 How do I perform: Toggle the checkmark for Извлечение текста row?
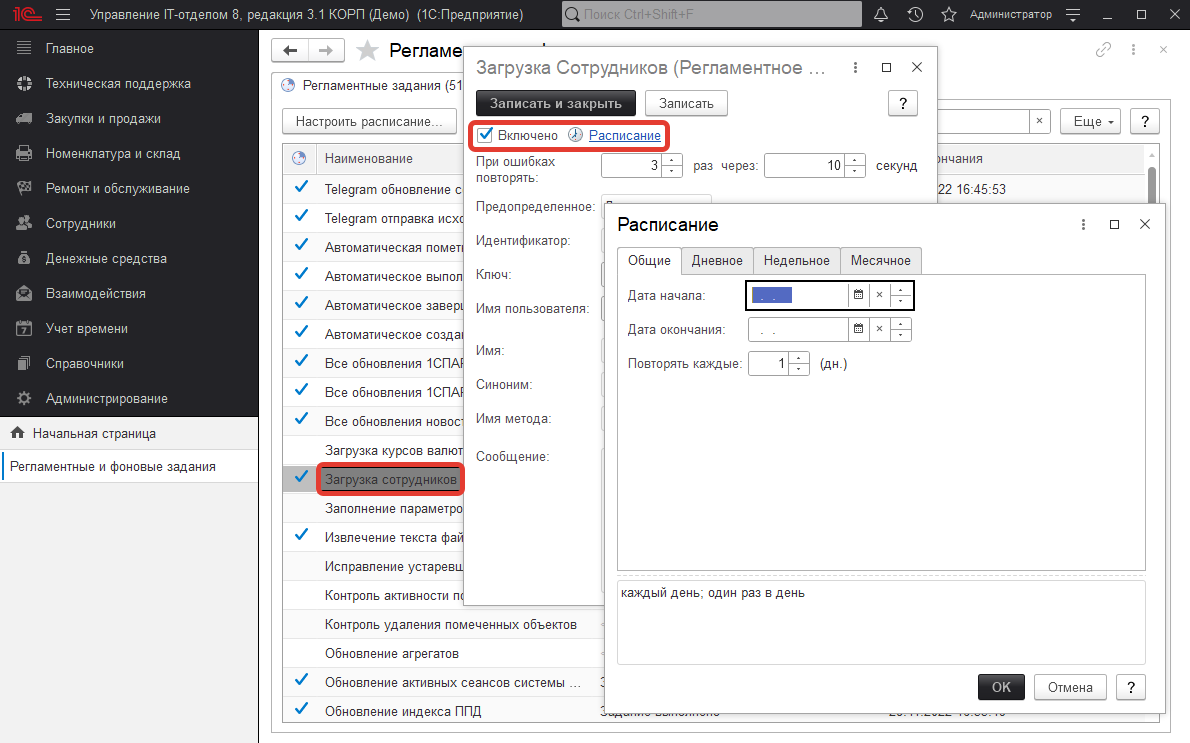click(x=300, y=535)
